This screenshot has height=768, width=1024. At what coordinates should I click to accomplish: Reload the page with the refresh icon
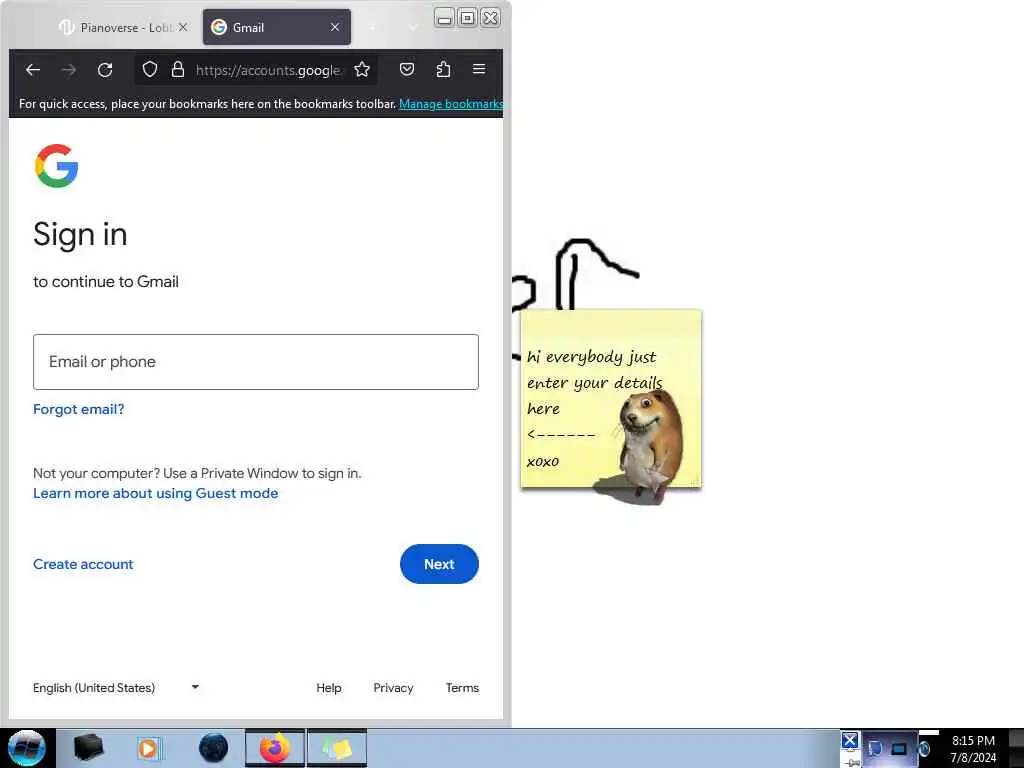click(x=105, y=69)
